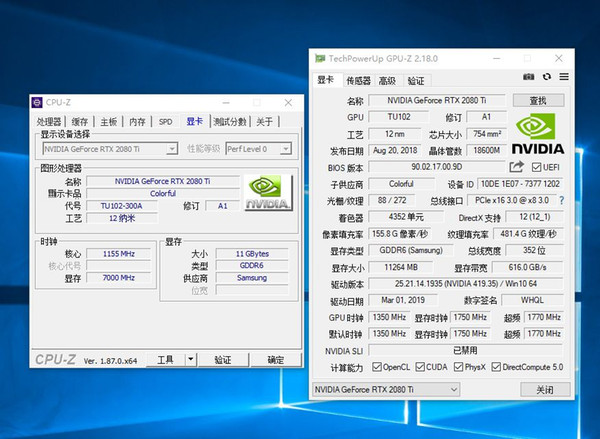Image resolution: width=600 pixels, height=439 pixels.
Task: Toggle the OpenCL checkbox
Action: pyautogui.click(x=377, y=367)
